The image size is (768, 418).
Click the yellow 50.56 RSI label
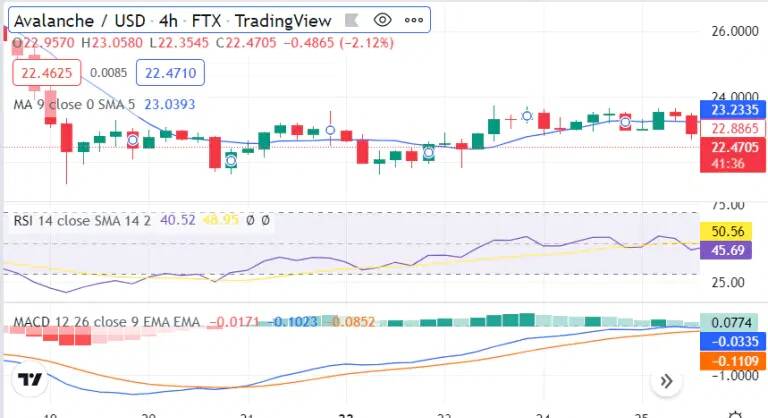(x=726, y=231)
